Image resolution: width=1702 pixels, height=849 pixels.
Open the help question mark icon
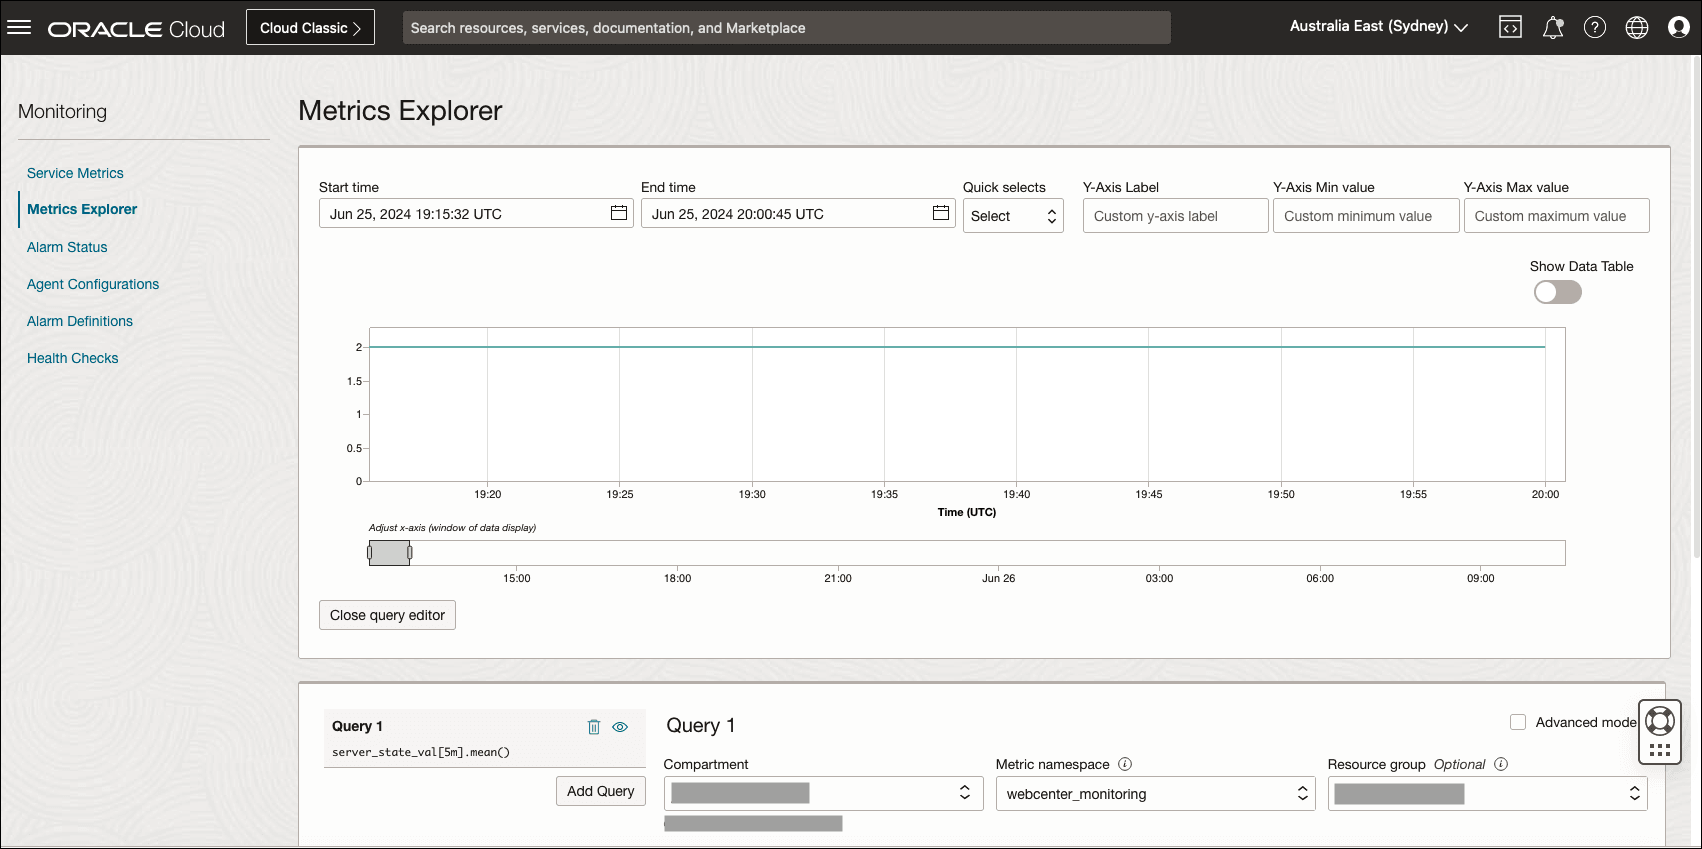tap(1595, 28)
